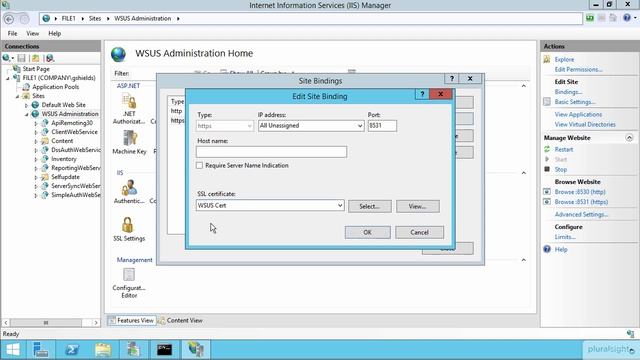
Task: Click the Back navigation arrow
Action: (9, 19)
